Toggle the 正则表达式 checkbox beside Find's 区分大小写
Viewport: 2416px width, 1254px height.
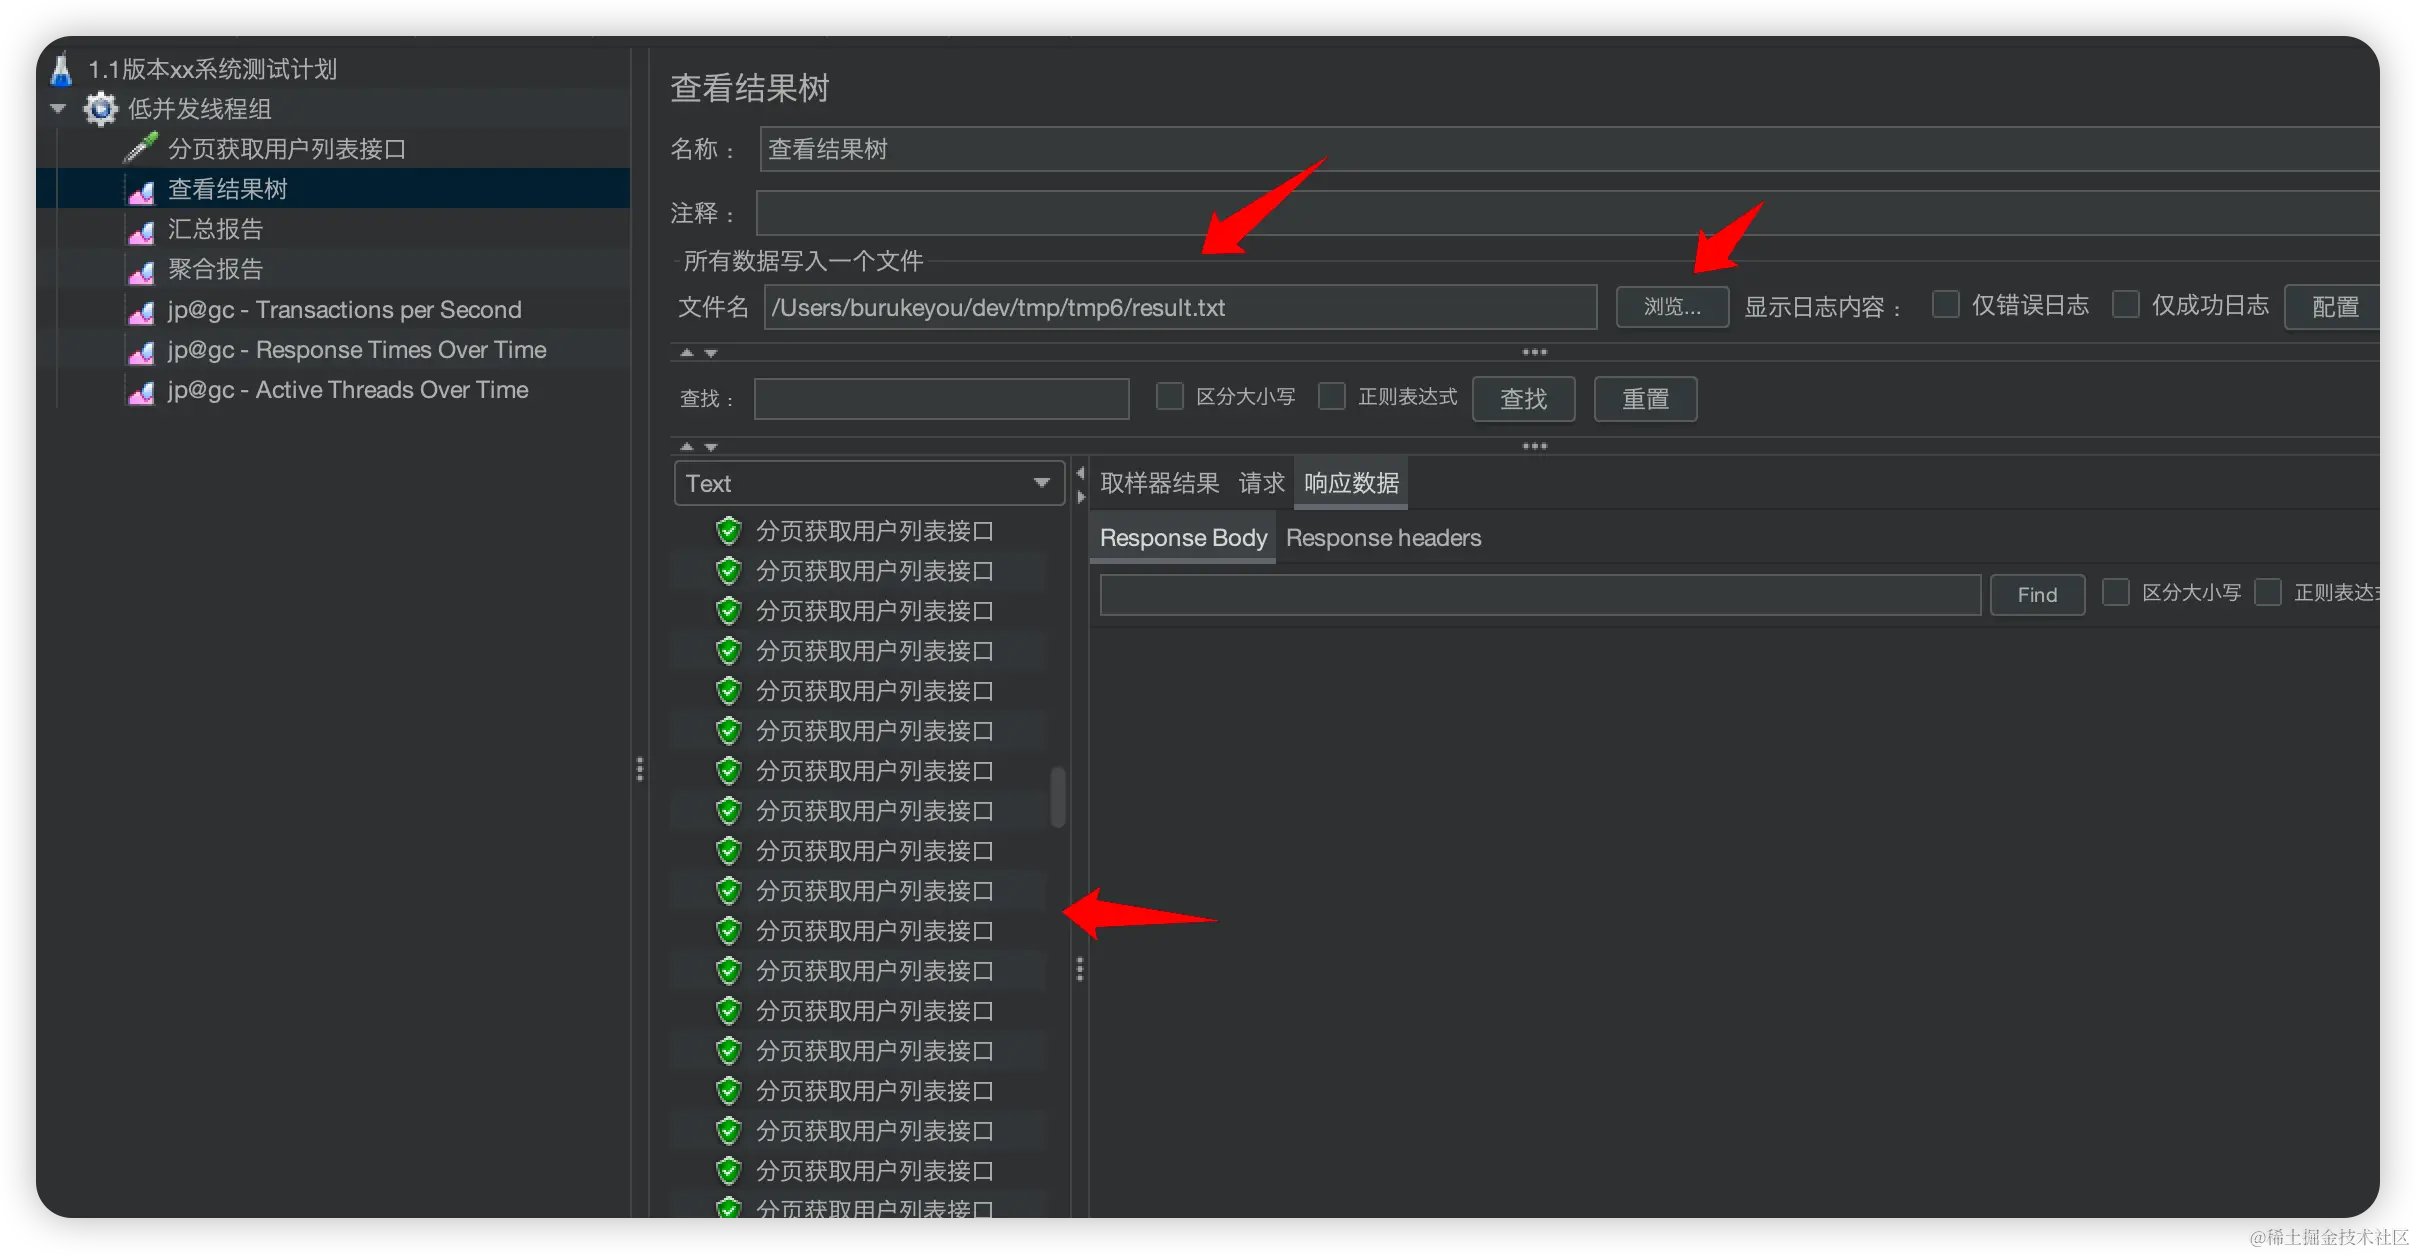coord(2268,592)
